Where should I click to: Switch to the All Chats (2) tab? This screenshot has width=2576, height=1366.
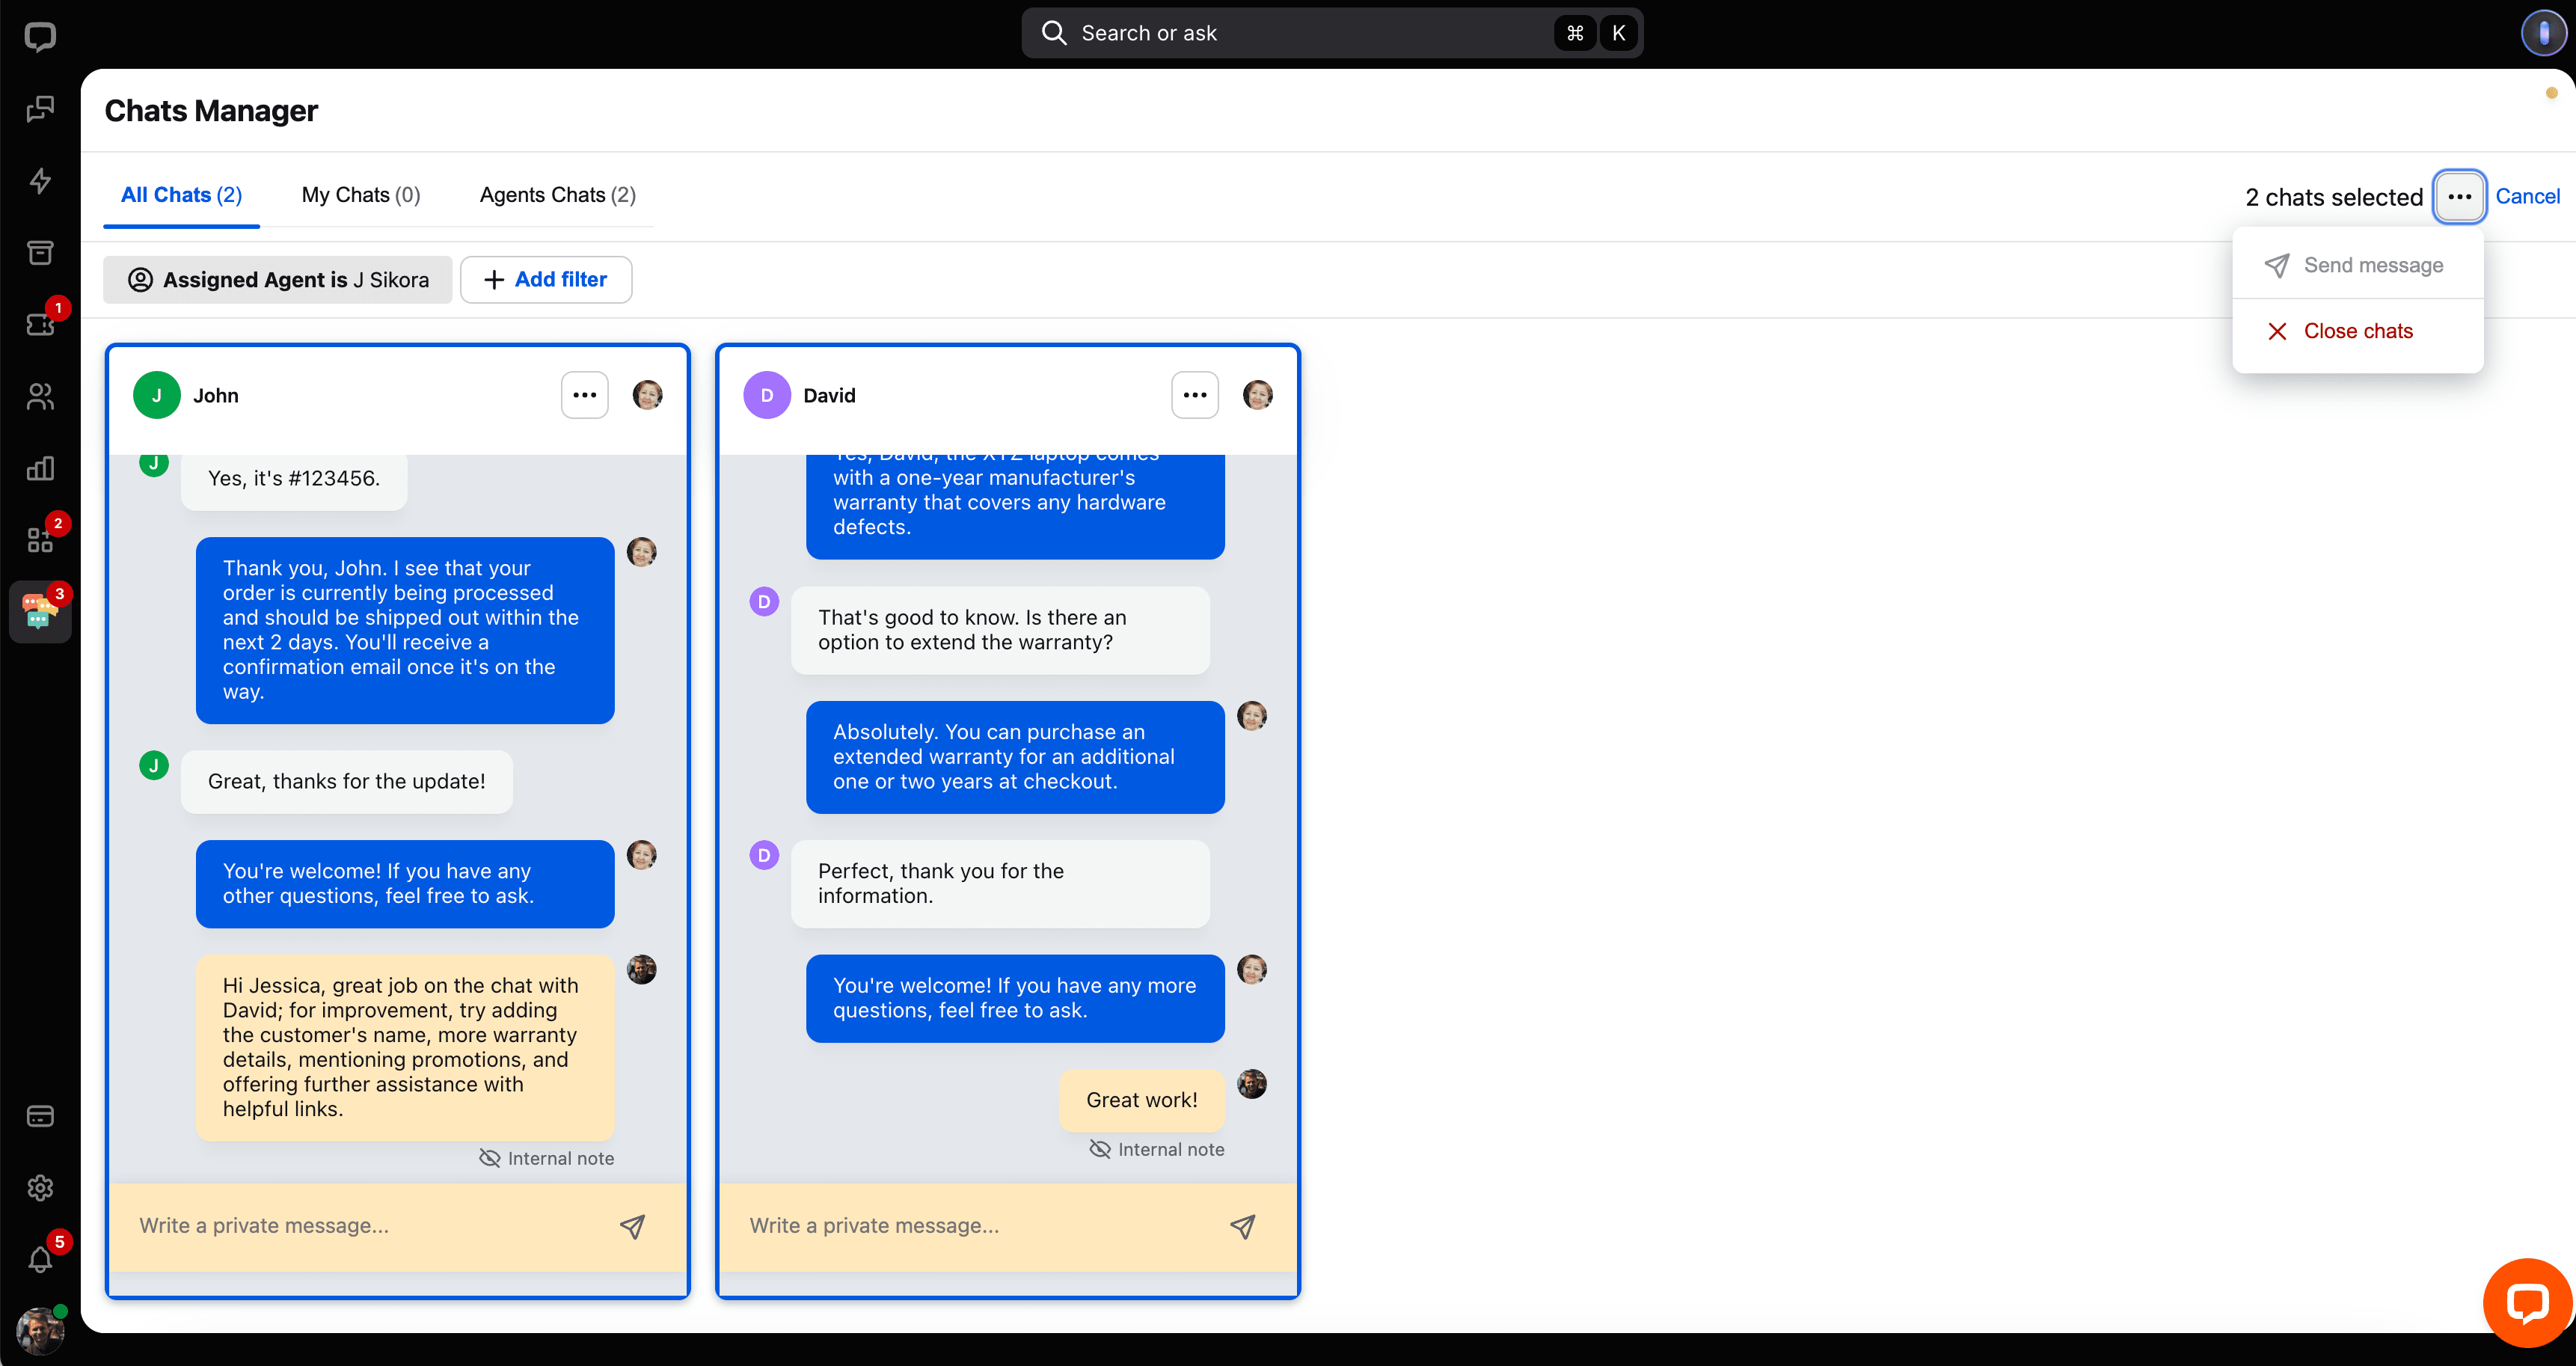coord(181,195)
